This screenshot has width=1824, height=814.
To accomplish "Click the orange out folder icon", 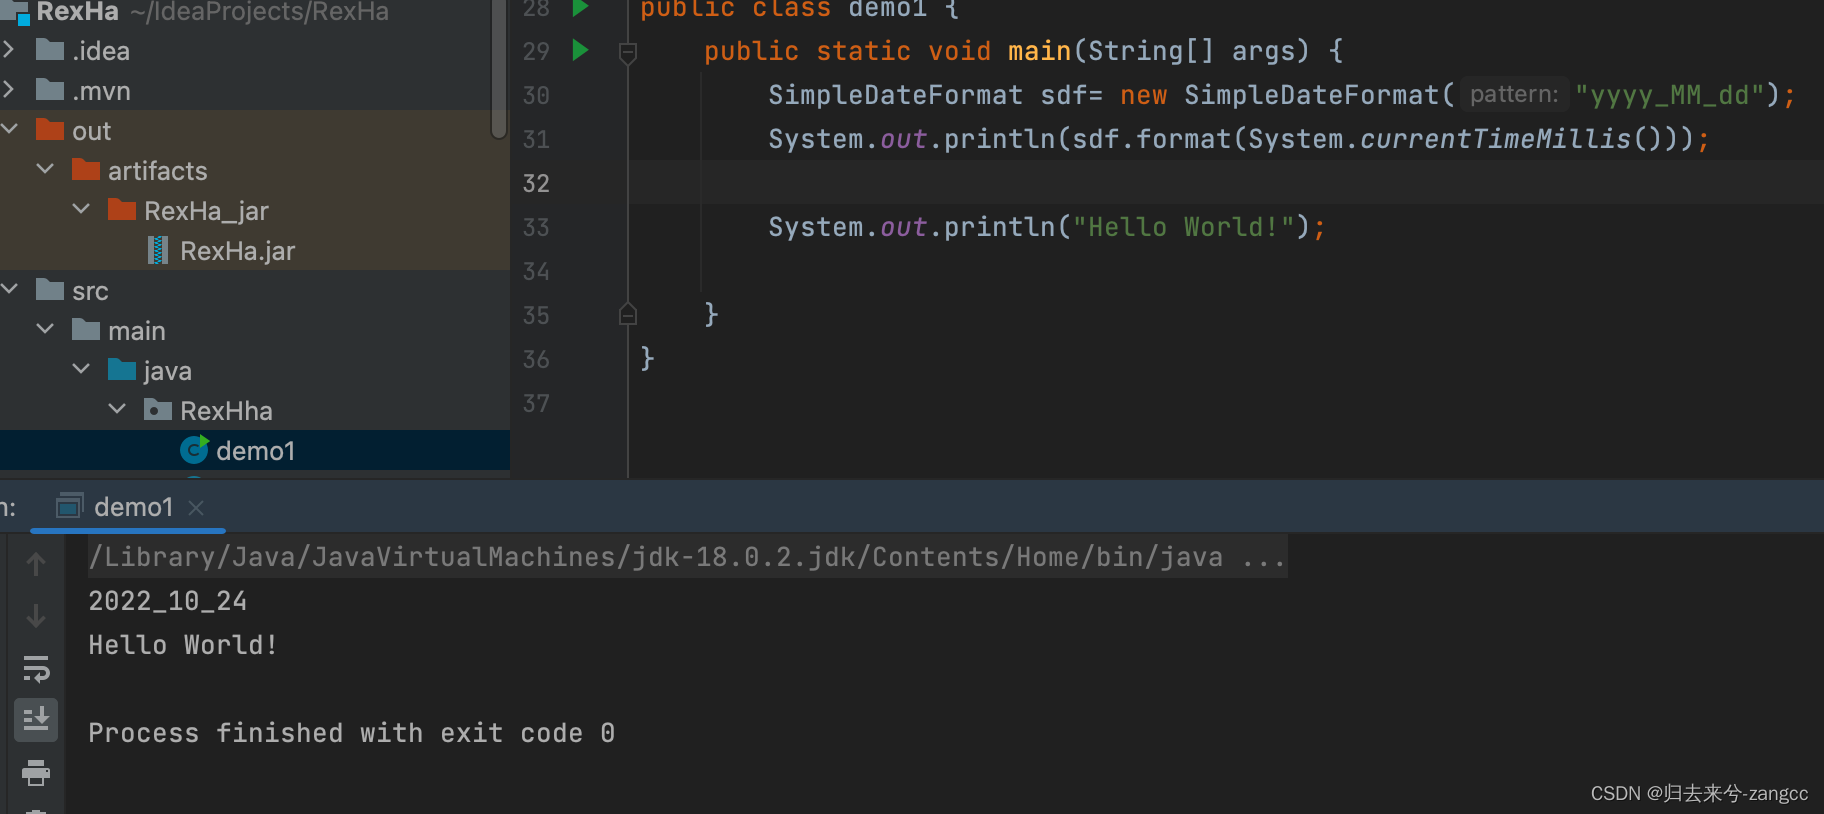I will pos(50,129).
